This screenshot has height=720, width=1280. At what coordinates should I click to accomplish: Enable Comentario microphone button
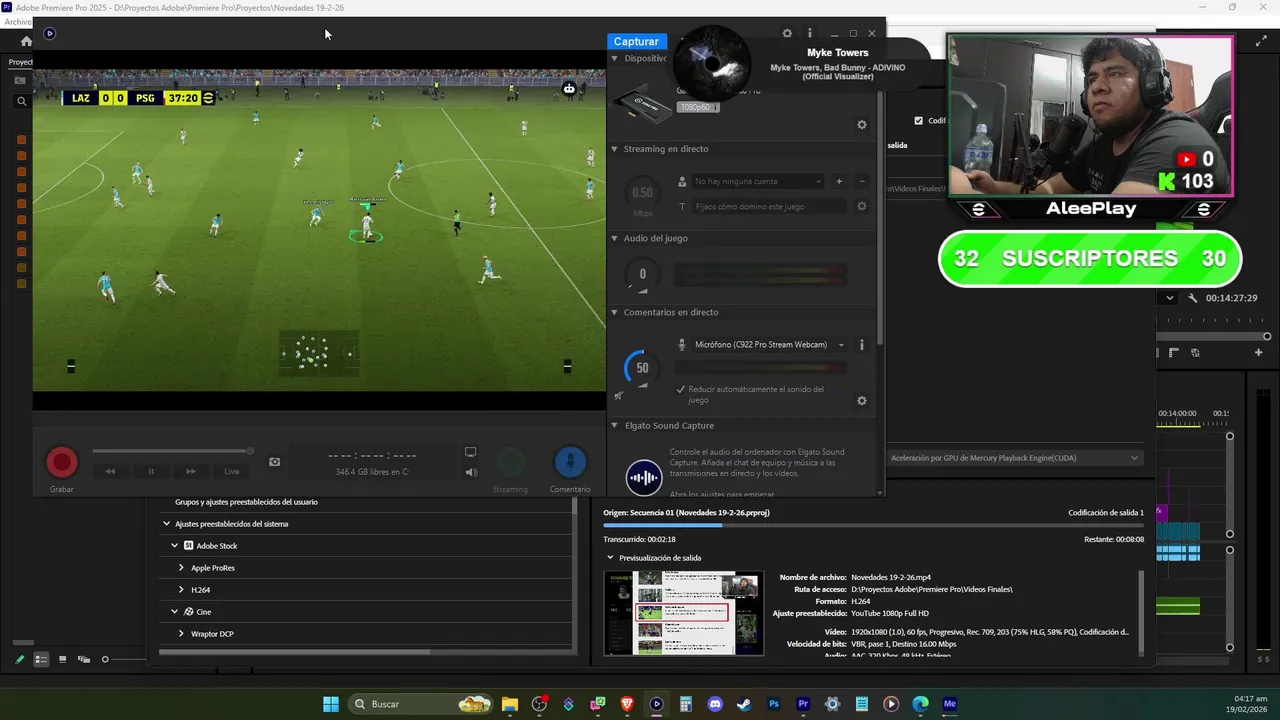(570, 462)
